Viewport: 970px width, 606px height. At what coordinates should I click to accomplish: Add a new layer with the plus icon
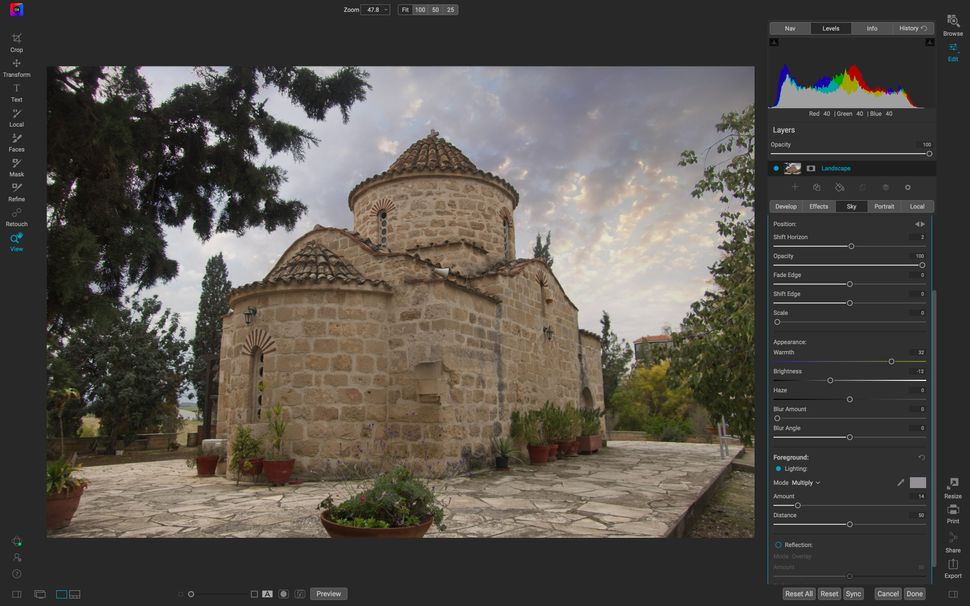[x=795, y=187]
